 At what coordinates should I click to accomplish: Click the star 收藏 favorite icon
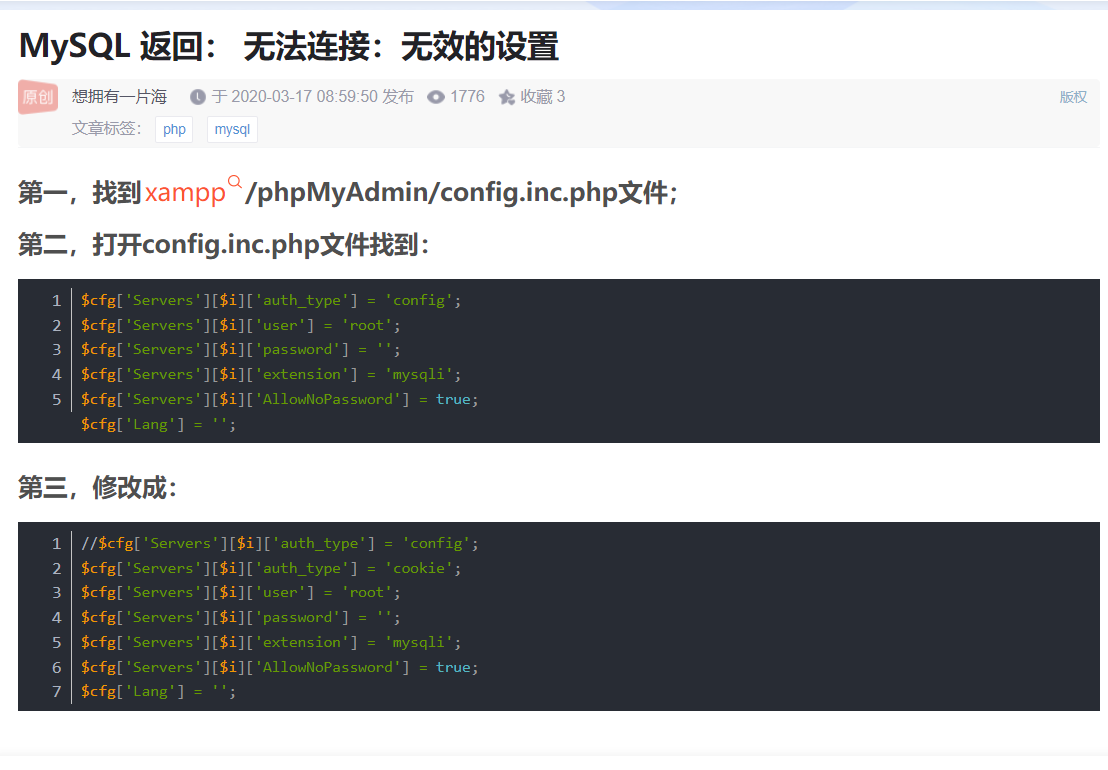pyautogui.click(x=507, y=97)
